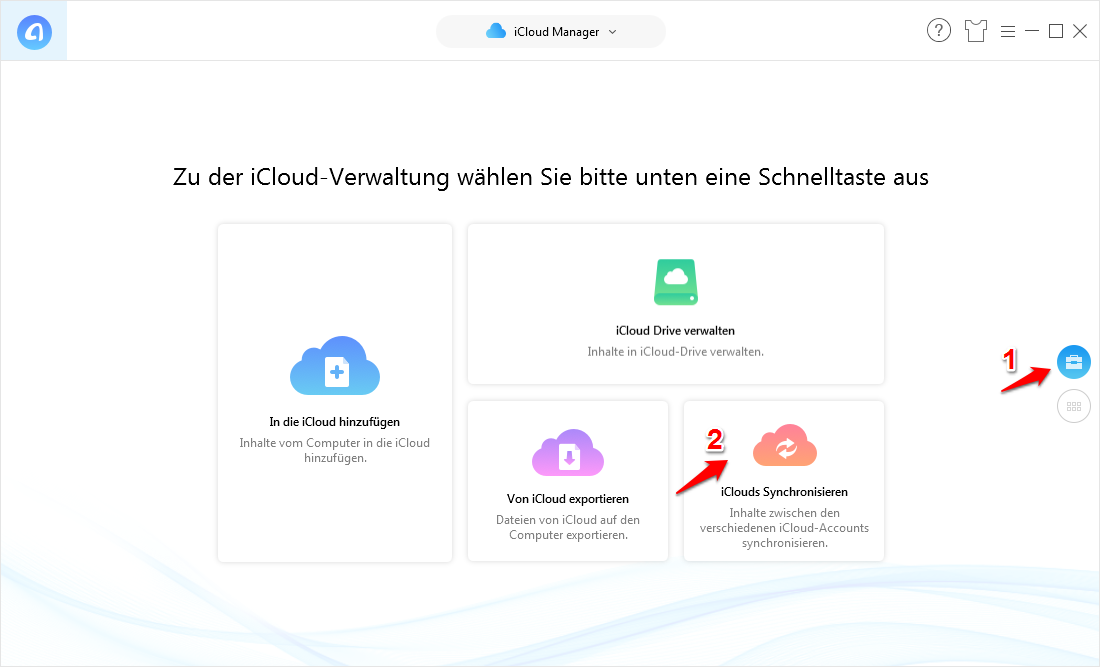The width and height of the screenshot is (1100, 667).
Task: Close the application window
Action: point(1080,31)
